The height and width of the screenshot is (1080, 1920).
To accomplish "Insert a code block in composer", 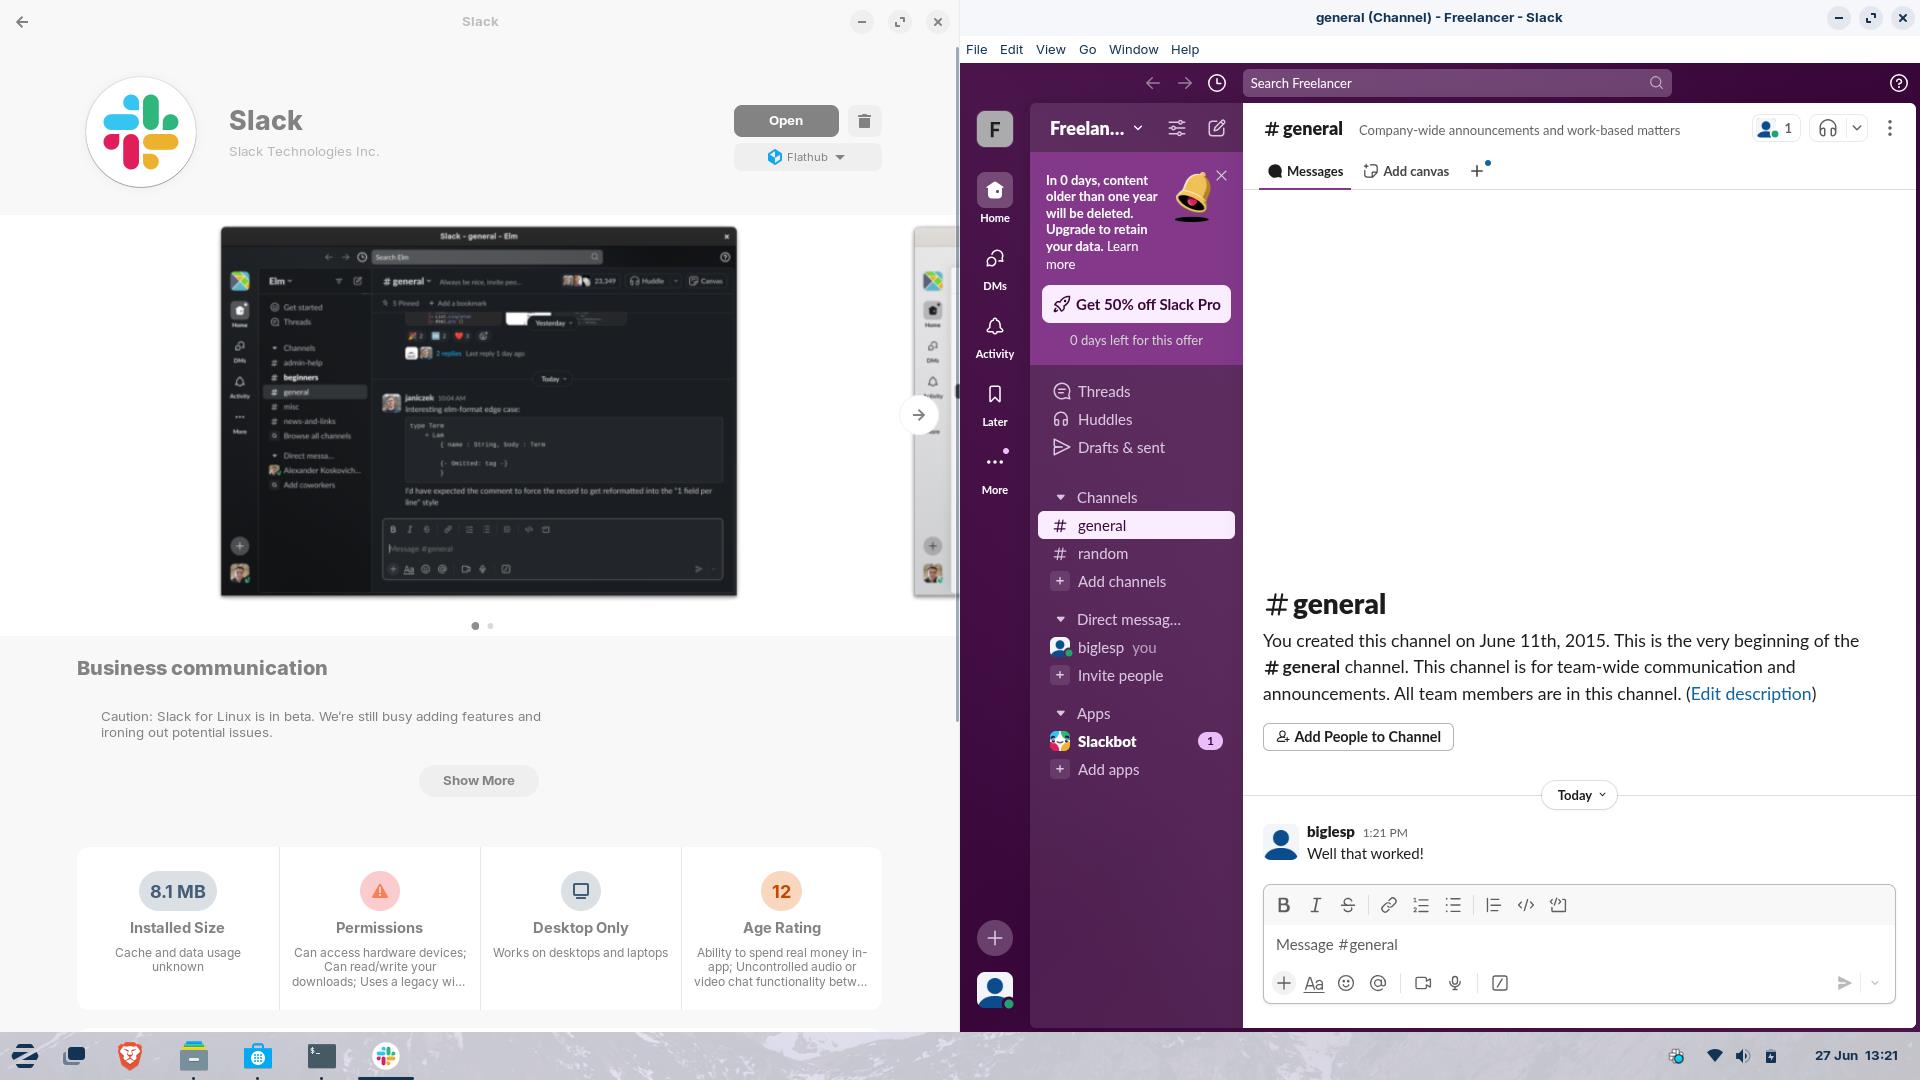I will [x=1558, y=905].
